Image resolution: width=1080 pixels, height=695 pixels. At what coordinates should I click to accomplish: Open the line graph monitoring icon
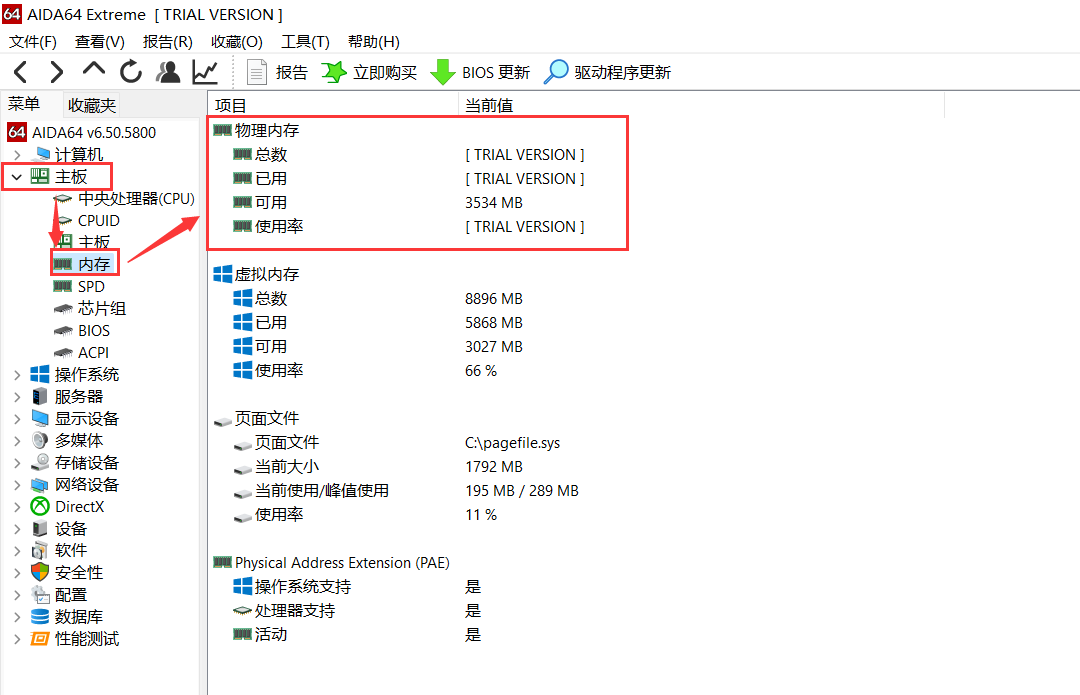(205, 71)
